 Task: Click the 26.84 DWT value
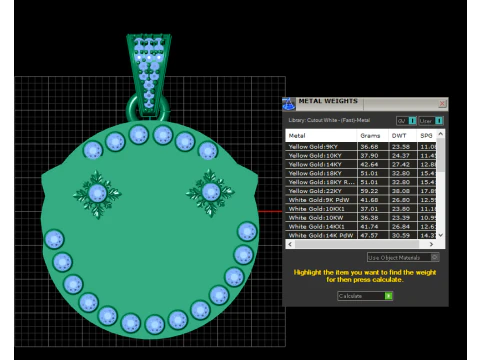(401, 227)
